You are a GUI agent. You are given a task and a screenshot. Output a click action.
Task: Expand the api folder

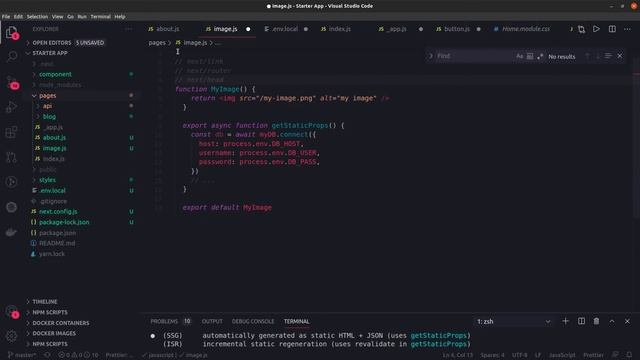[x=47, y=106]
